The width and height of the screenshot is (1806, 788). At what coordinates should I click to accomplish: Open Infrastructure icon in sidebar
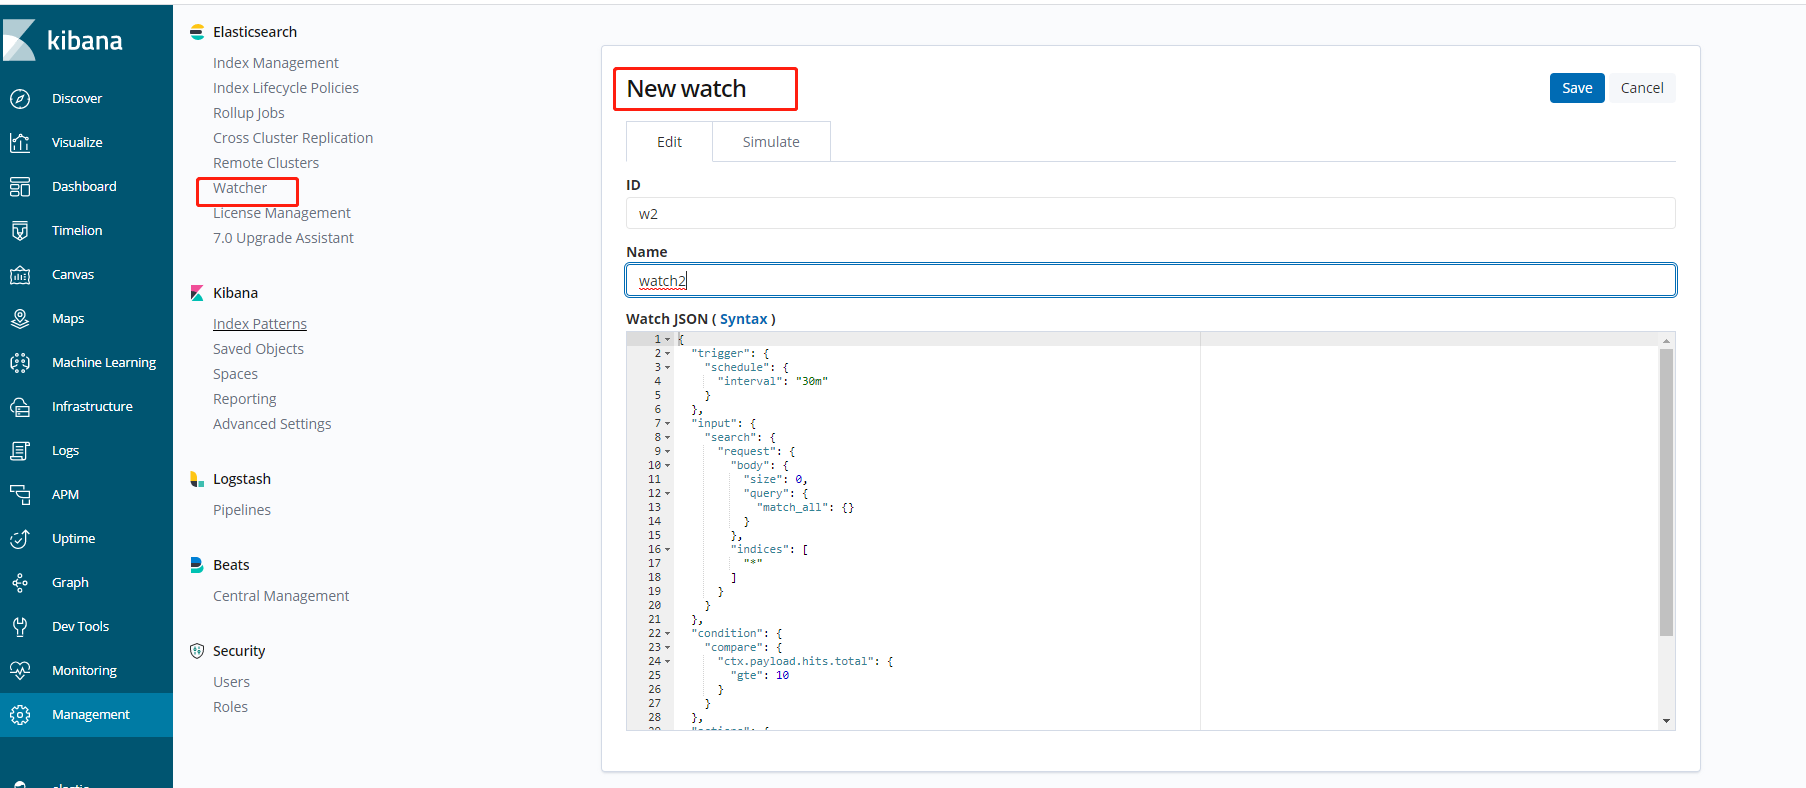tap(20, 407)
